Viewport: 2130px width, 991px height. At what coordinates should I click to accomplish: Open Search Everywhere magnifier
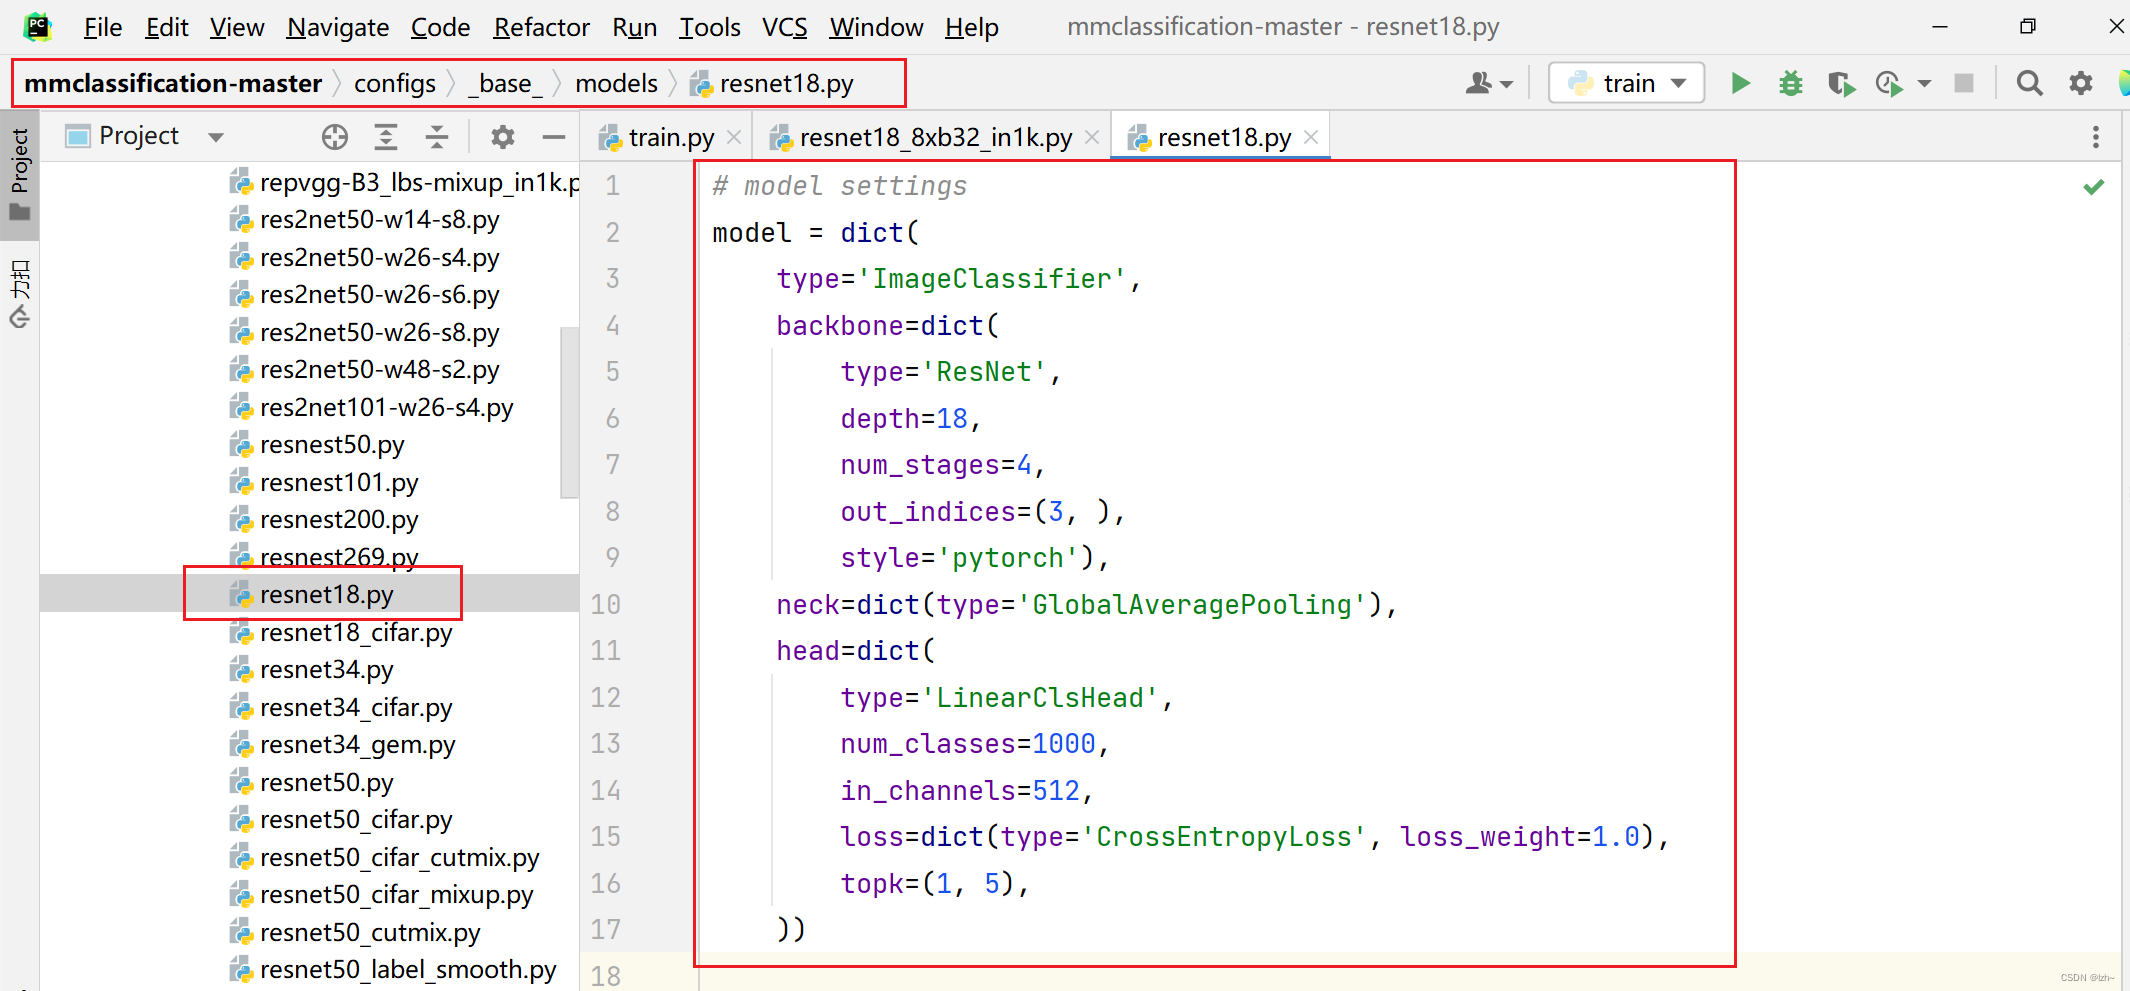point(2029,83)
